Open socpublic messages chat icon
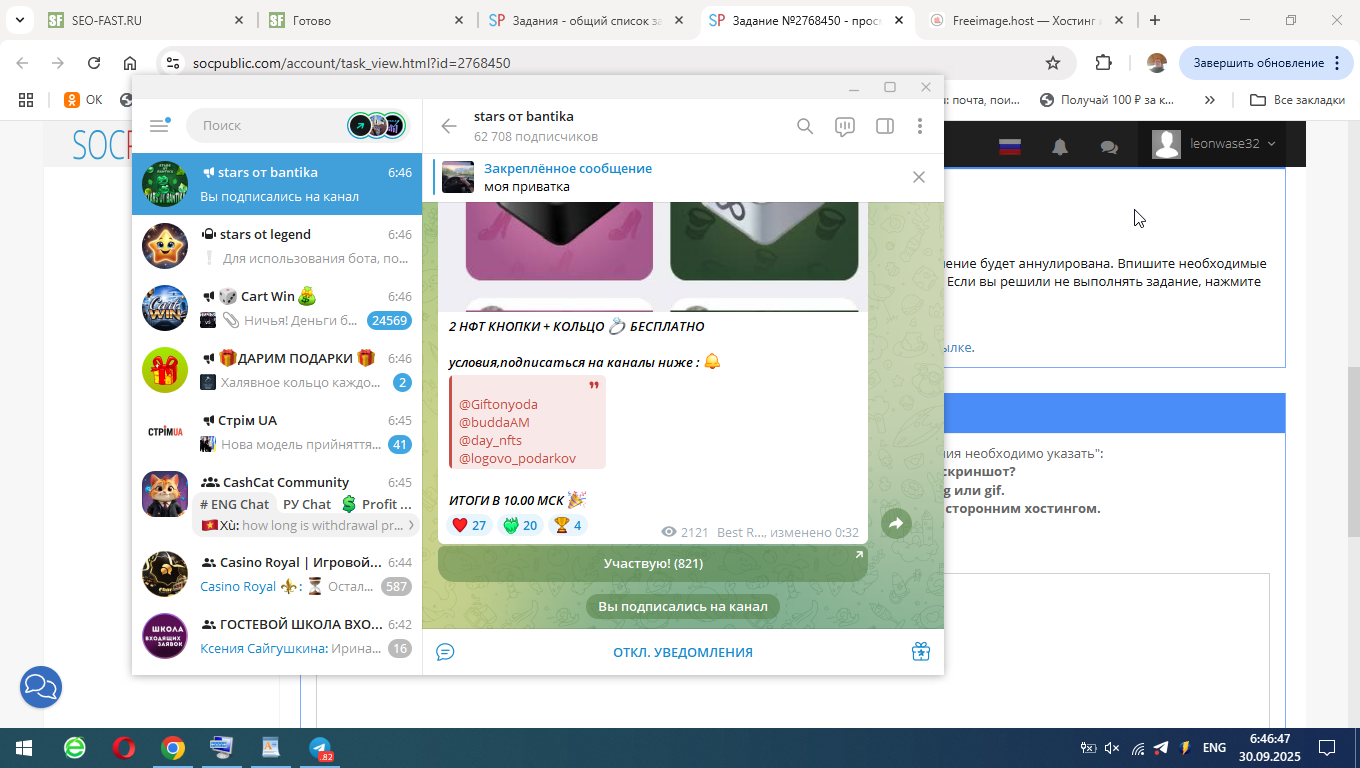Viewport: 1360px width, 768px height. pos(1109,147)
